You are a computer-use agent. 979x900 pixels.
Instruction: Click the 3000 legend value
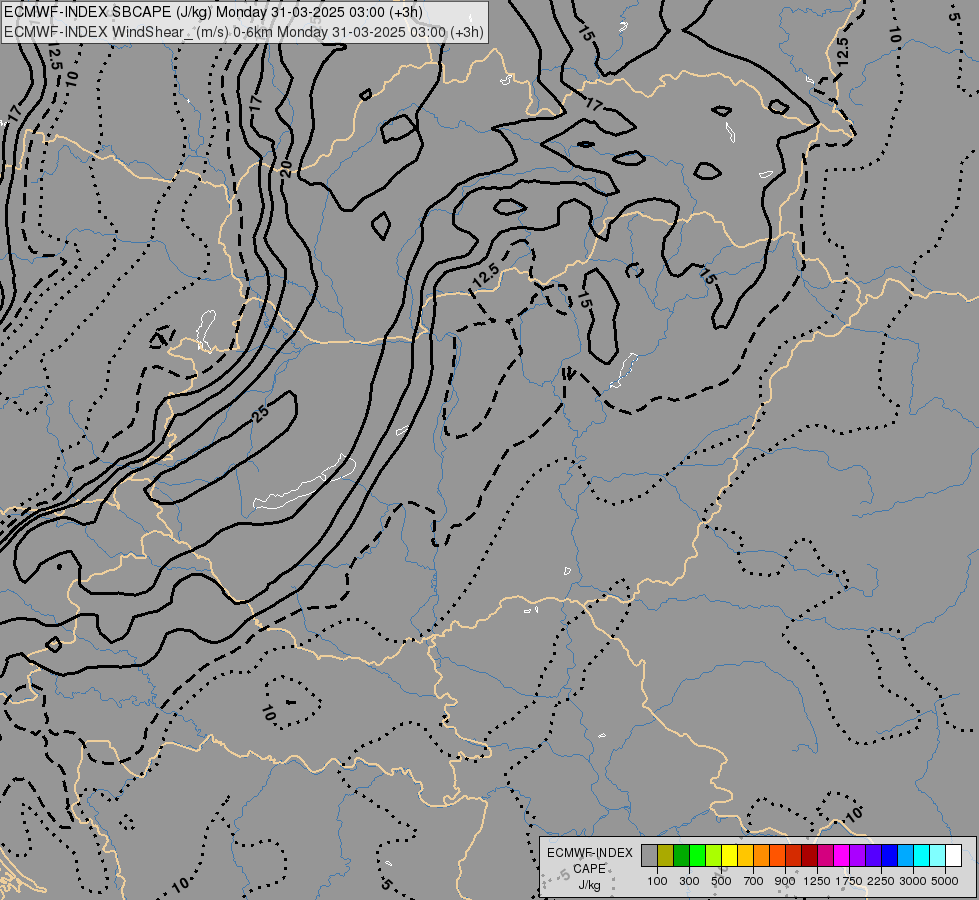pos(913,881)
